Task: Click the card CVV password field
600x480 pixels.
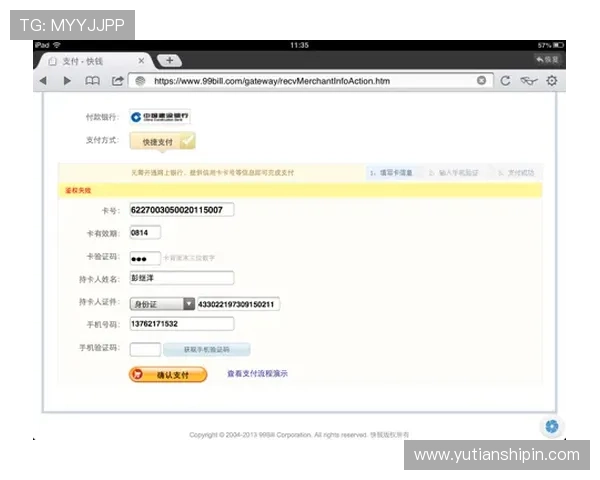Action: (145, 258)
